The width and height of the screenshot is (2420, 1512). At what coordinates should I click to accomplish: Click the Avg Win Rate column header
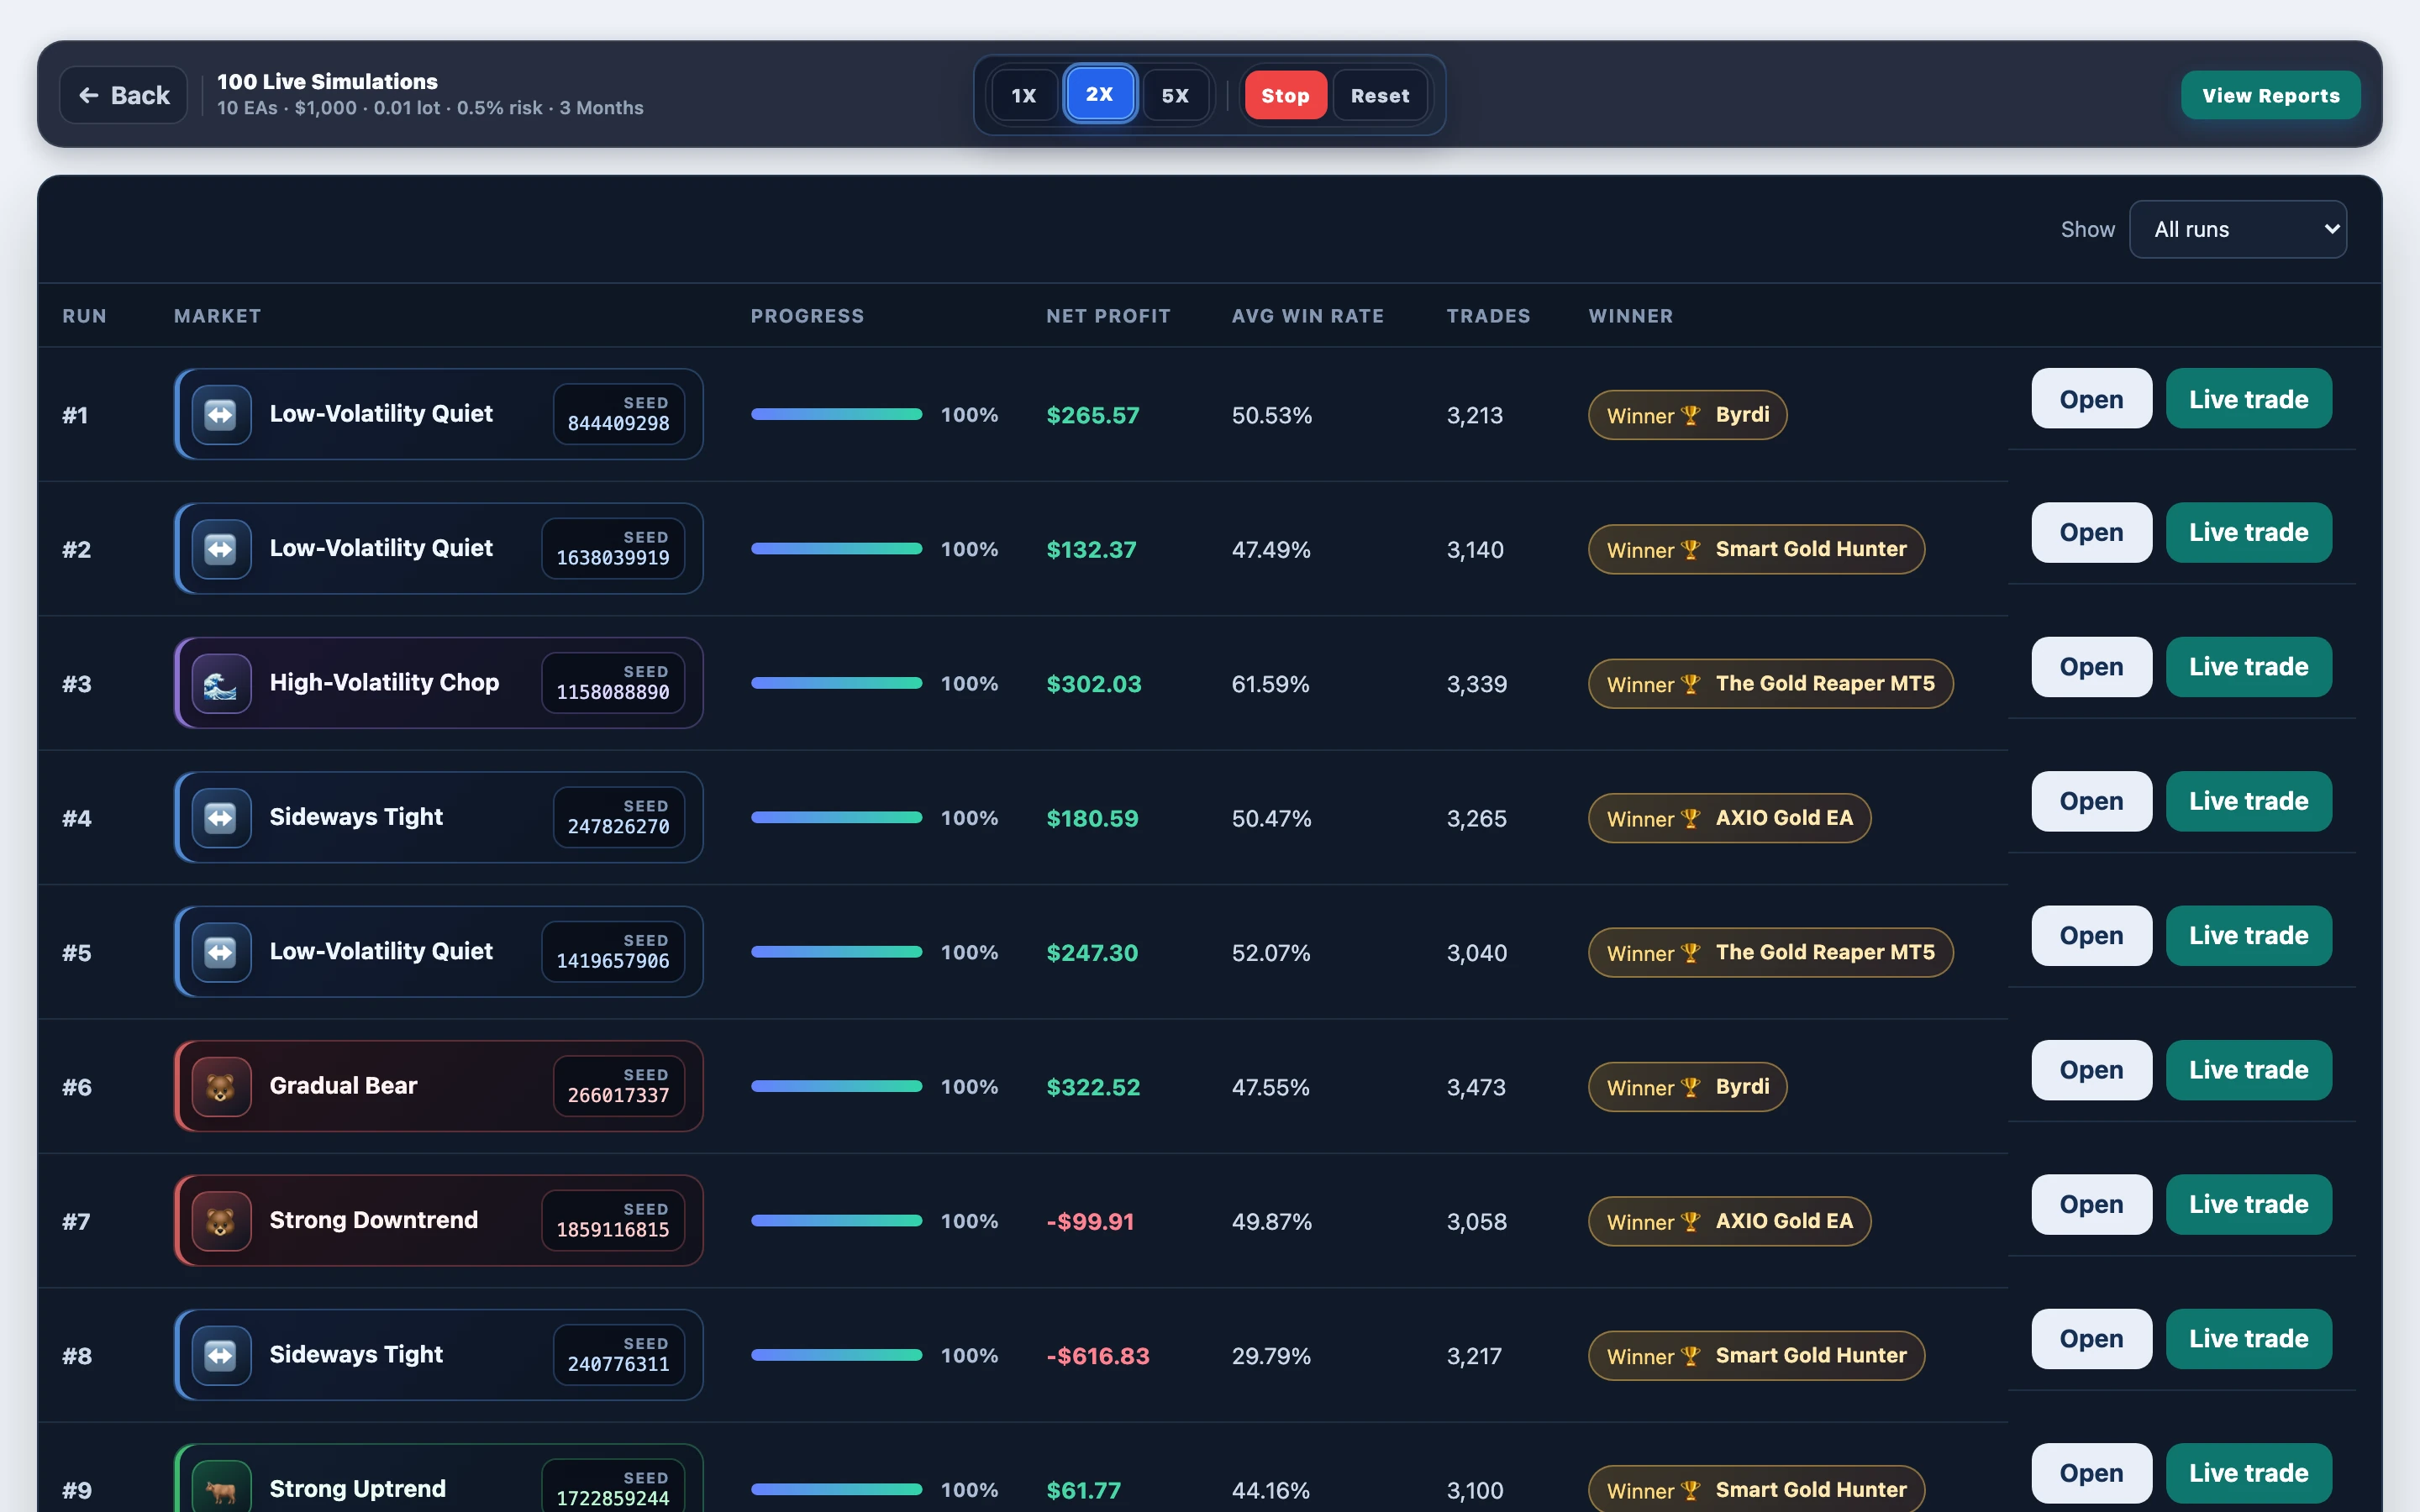1308,316
